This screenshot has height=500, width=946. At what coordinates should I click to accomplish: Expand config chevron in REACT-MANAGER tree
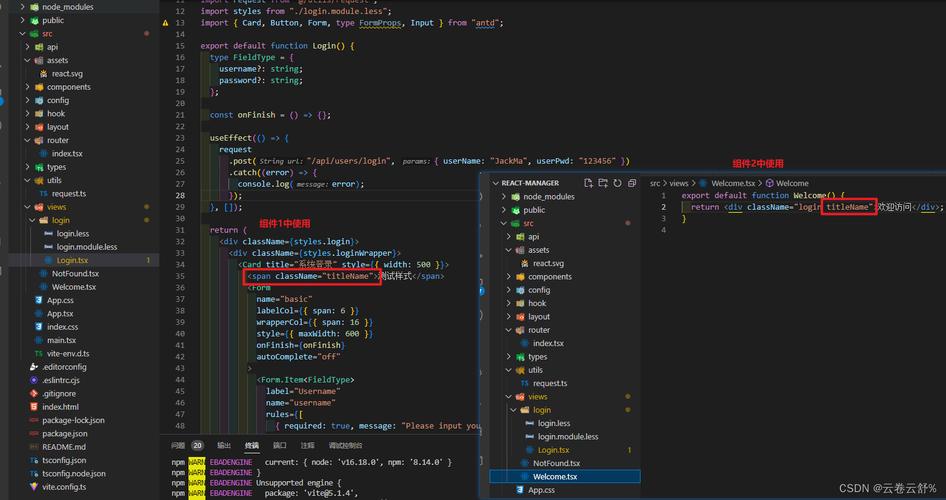pyautogui.click(x=509, y=290)
